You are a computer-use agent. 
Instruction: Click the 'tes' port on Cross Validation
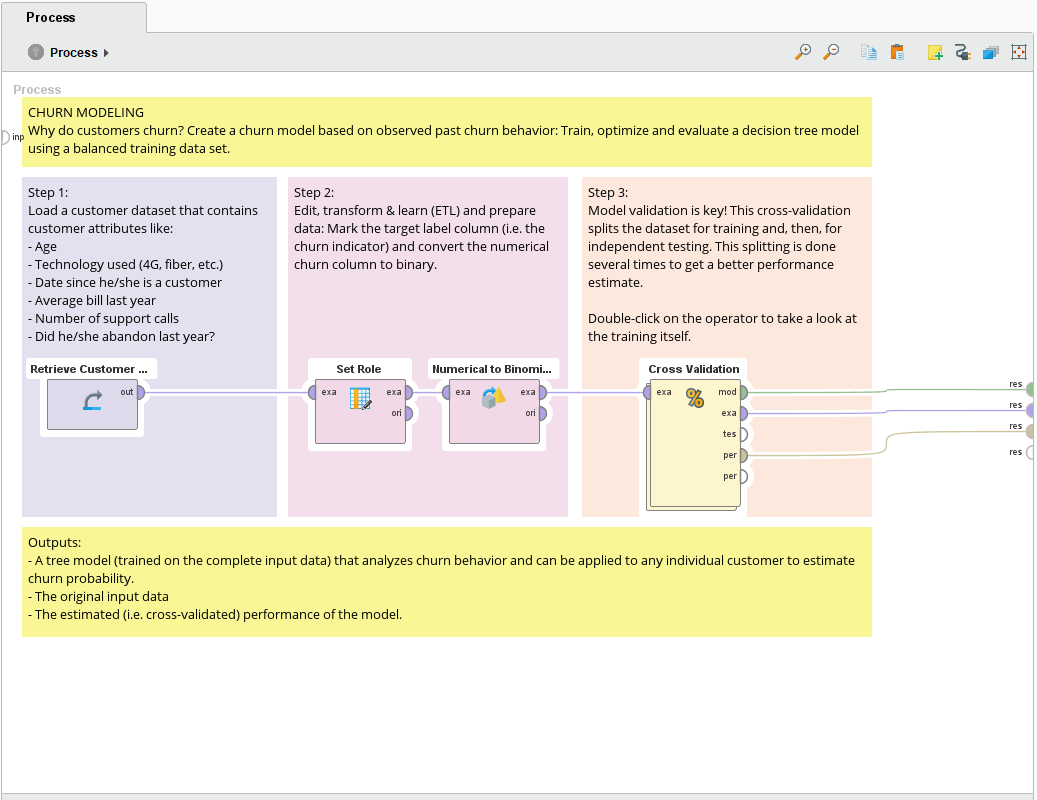click(742, 435)
